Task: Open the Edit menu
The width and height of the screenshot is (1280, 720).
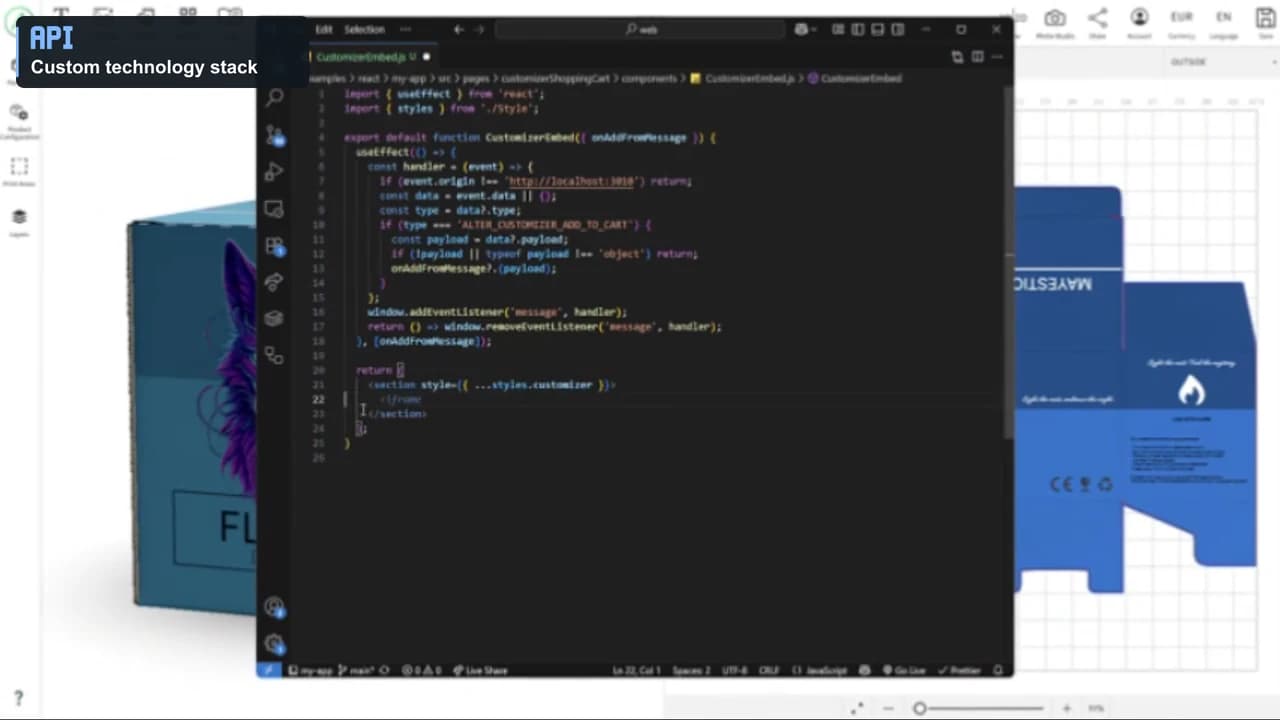Action: click(x=324, y=29)
